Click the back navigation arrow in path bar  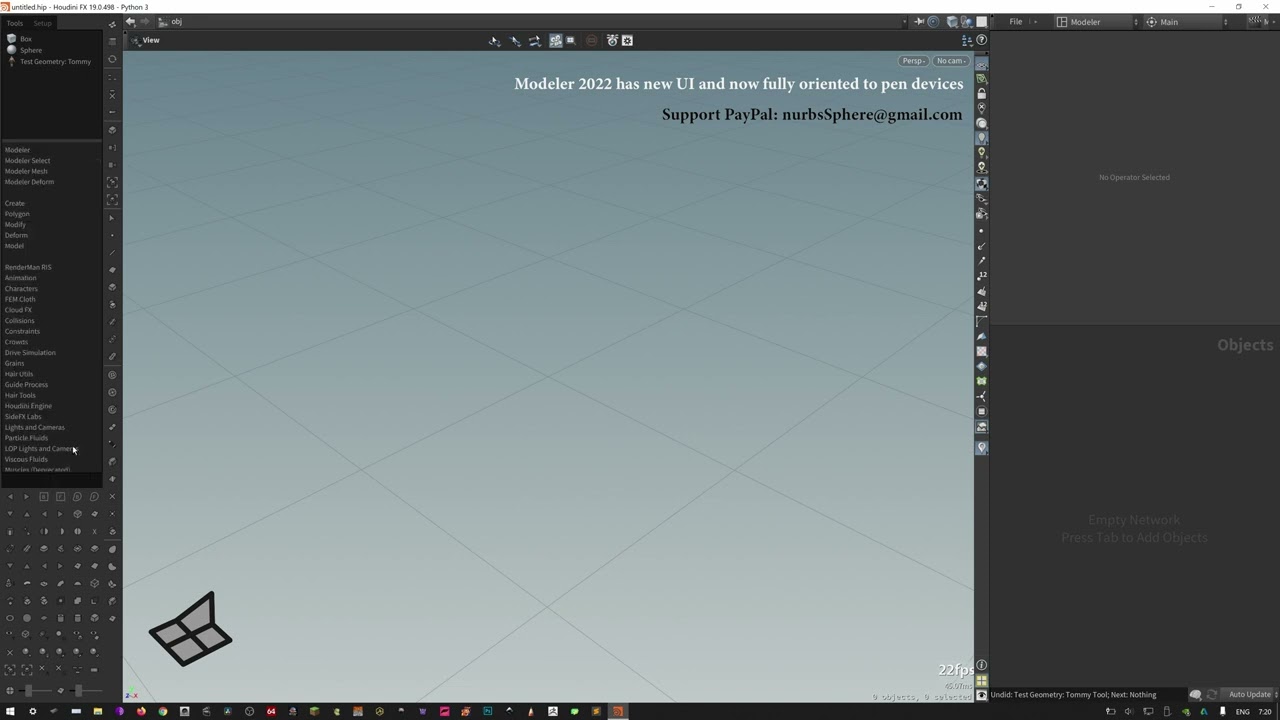[130, 22]
